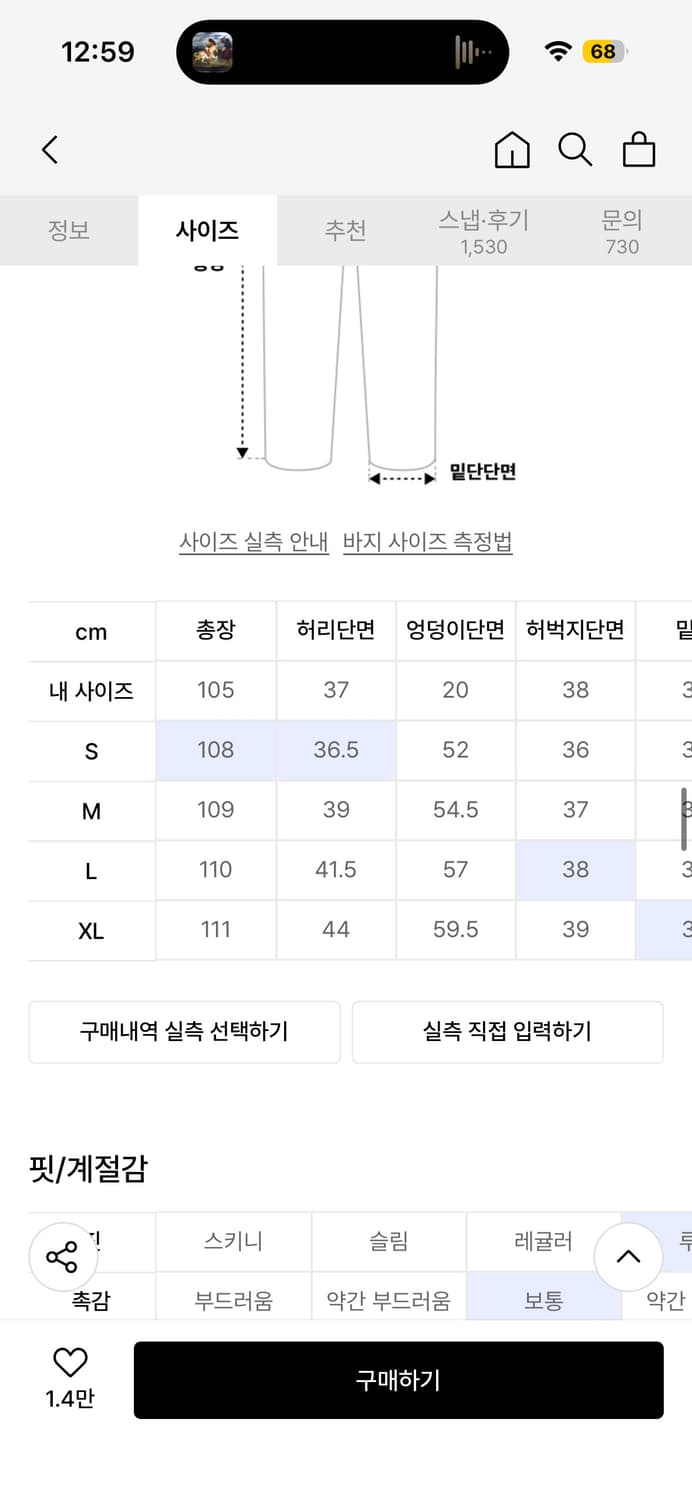Select size M row in the size chart

pos(91,810)
